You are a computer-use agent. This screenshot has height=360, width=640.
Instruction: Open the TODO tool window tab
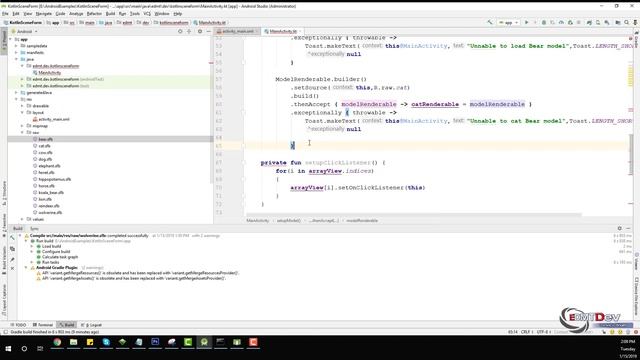[x=18, y=325]
